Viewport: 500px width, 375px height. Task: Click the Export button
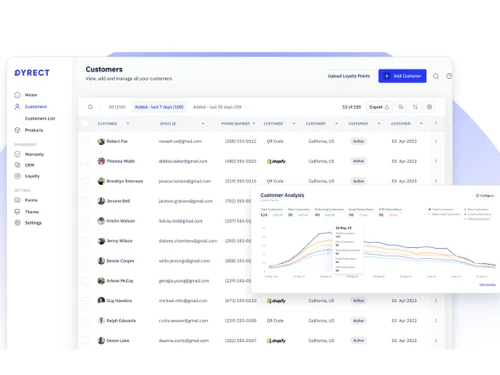click(379, 107)
